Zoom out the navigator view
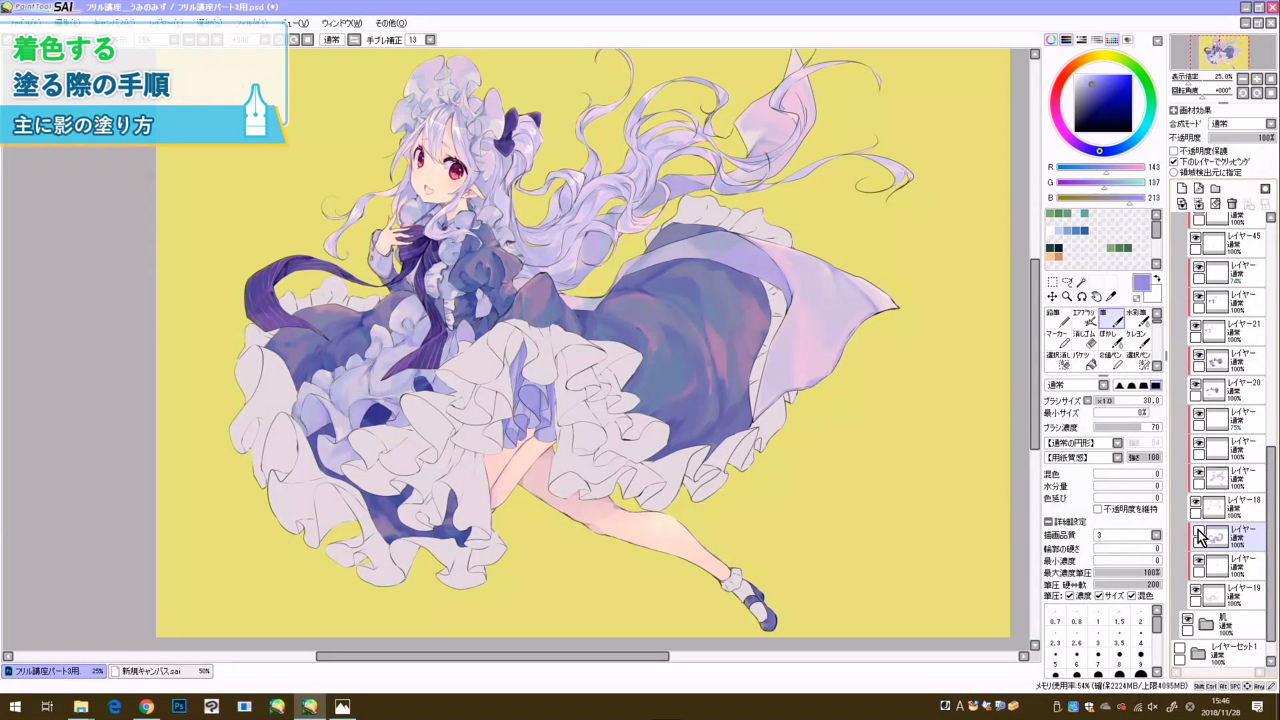The width and height of the screenshot is (1280, 720). (1243, 77)
